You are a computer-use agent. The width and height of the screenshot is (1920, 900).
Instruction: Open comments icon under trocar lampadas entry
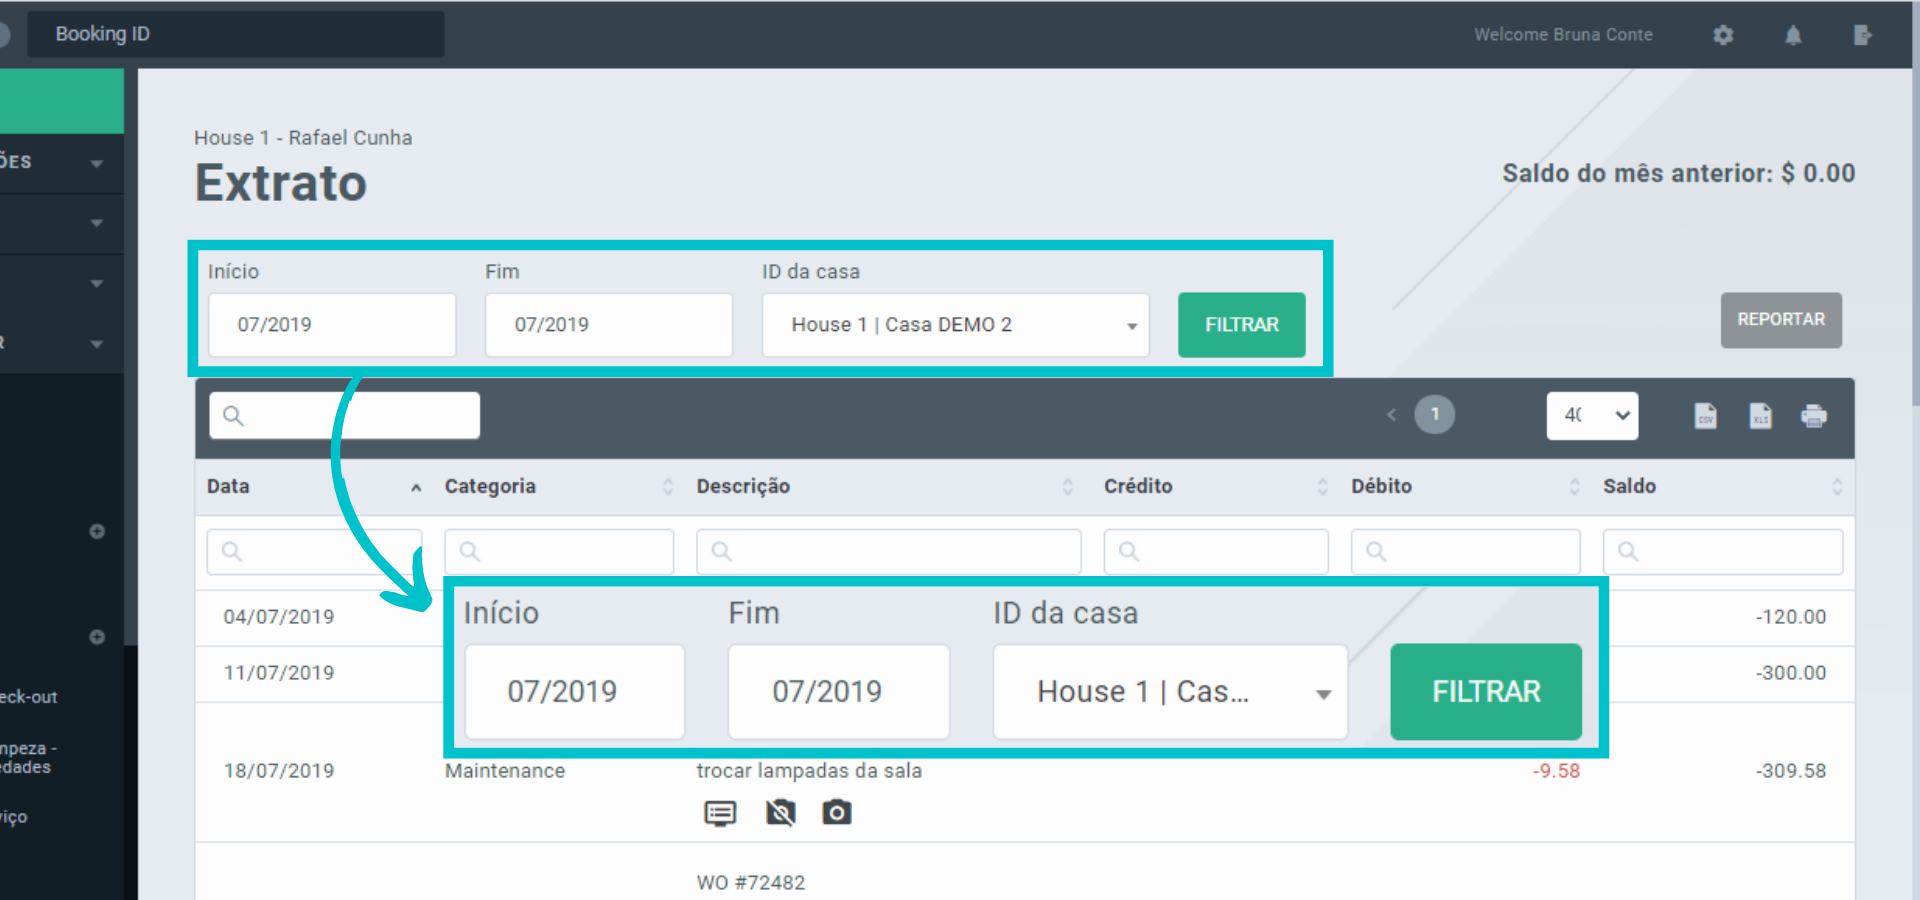(x=720, y=813)
